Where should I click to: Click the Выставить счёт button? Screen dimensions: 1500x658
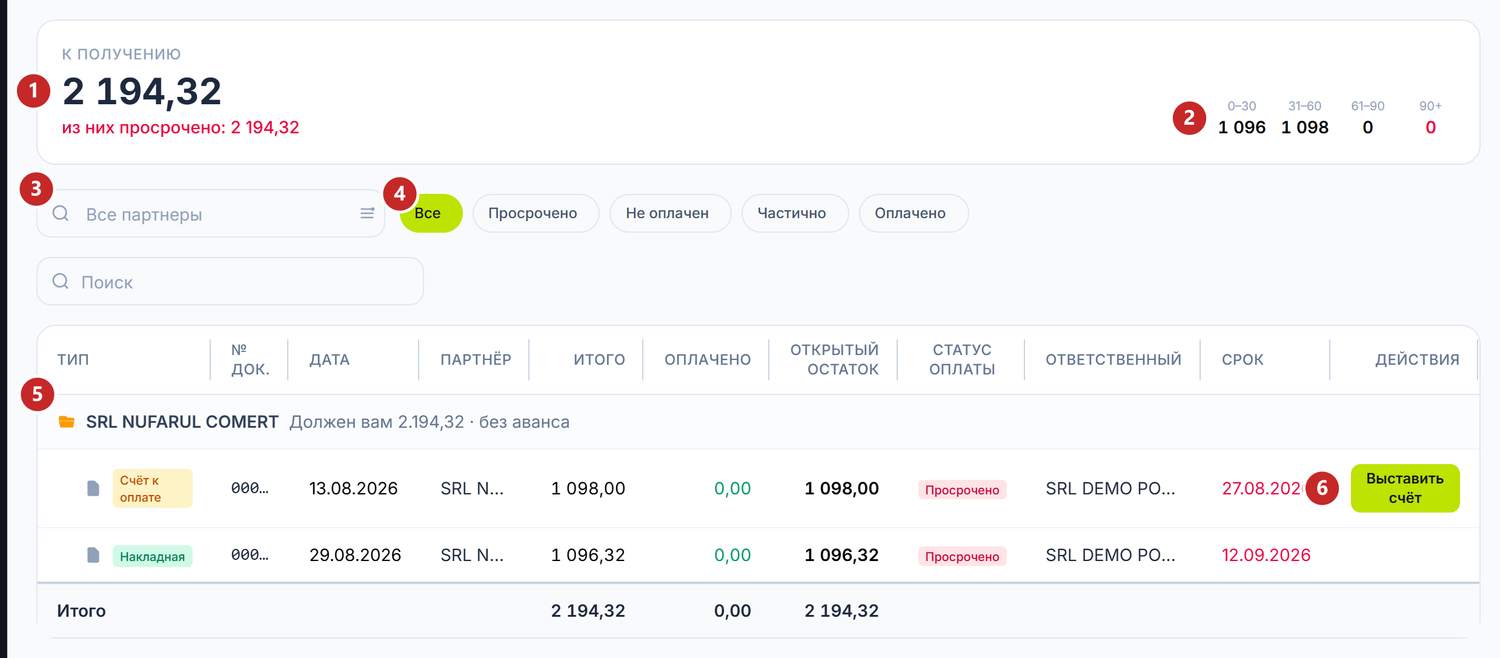click(1405, 488)
